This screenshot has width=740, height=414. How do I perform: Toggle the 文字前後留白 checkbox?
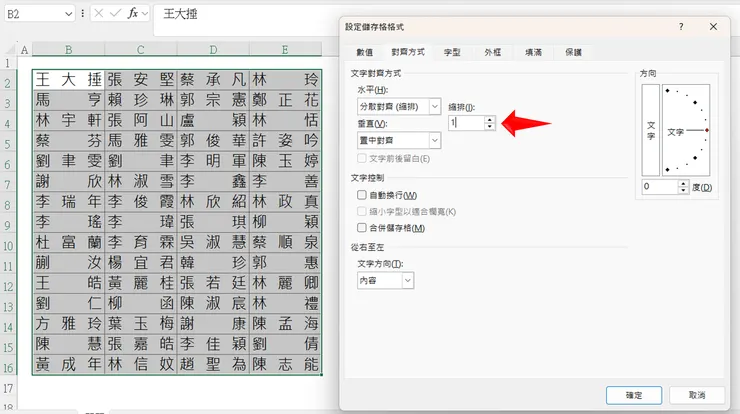(x=362, y=158)
